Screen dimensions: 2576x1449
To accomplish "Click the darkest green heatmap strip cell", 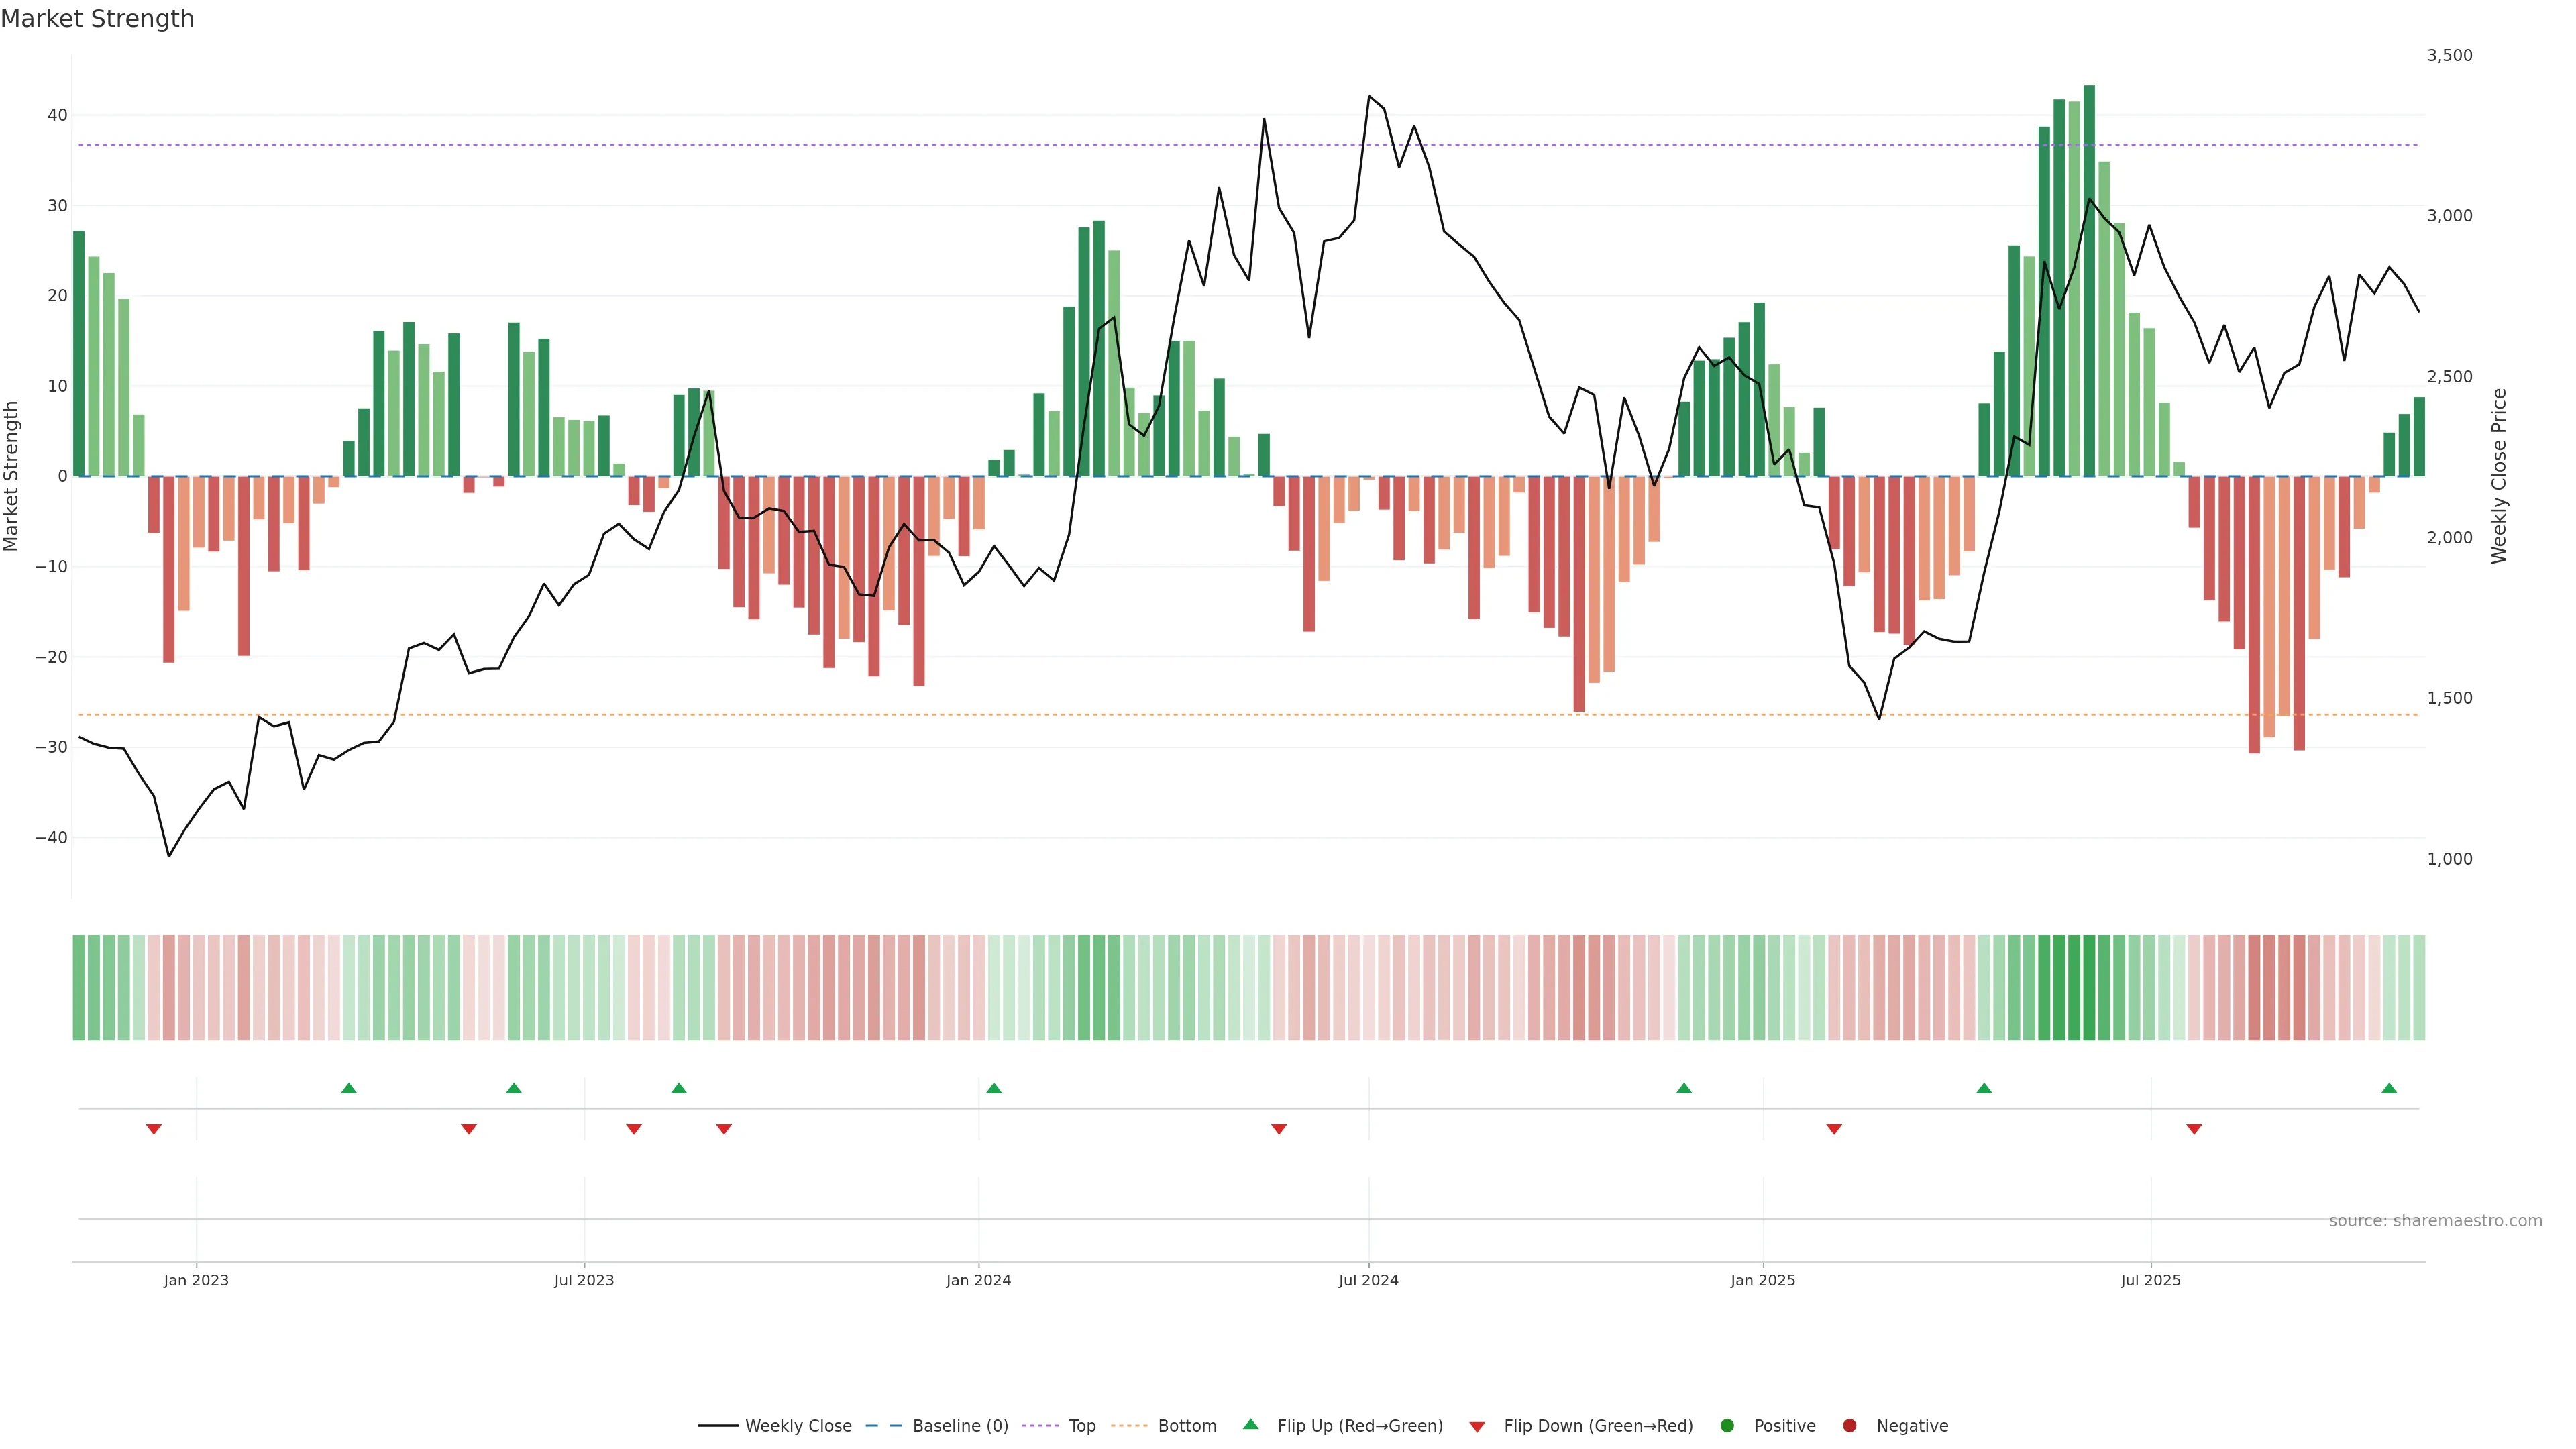I will 2089,988.
